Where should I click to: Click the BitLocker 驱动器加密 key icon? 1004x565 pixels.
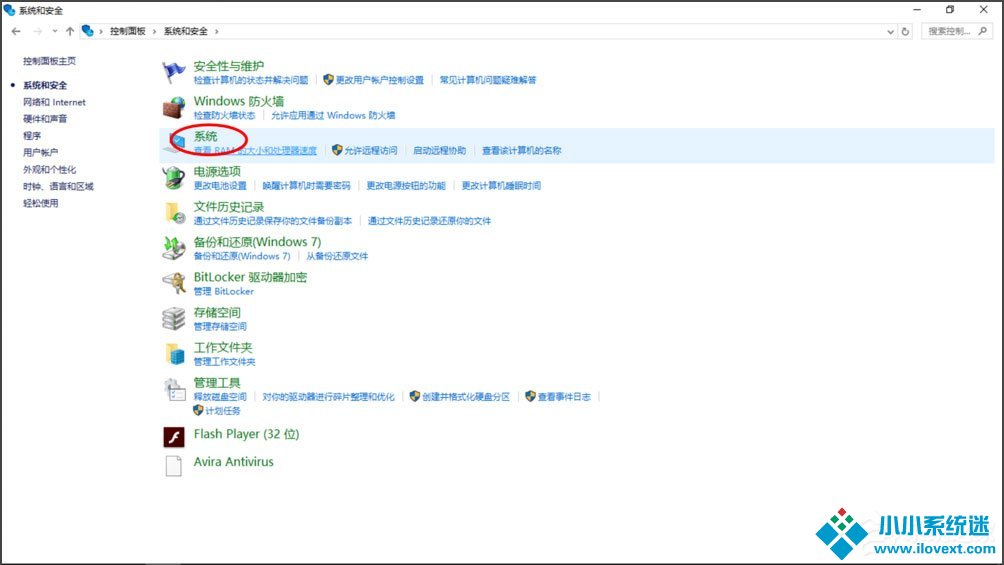click(174, 283)
